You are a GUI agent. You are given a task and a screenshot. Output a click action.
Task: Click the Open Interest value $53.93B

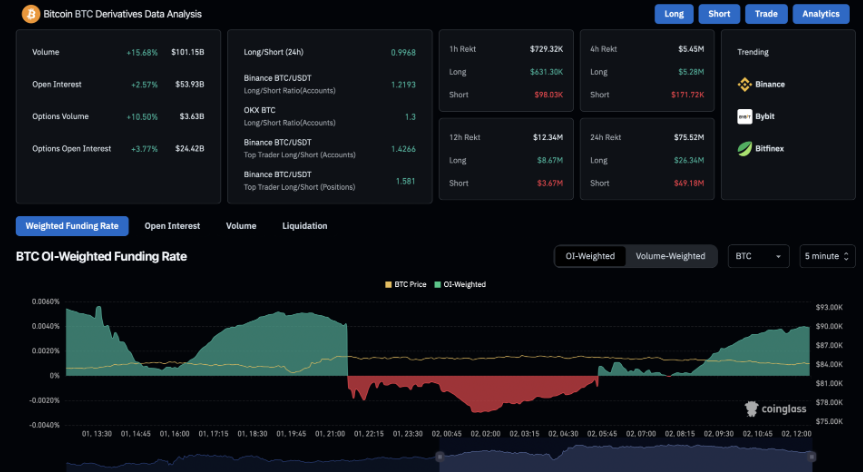pyautogui.click(x=190, y=84)
